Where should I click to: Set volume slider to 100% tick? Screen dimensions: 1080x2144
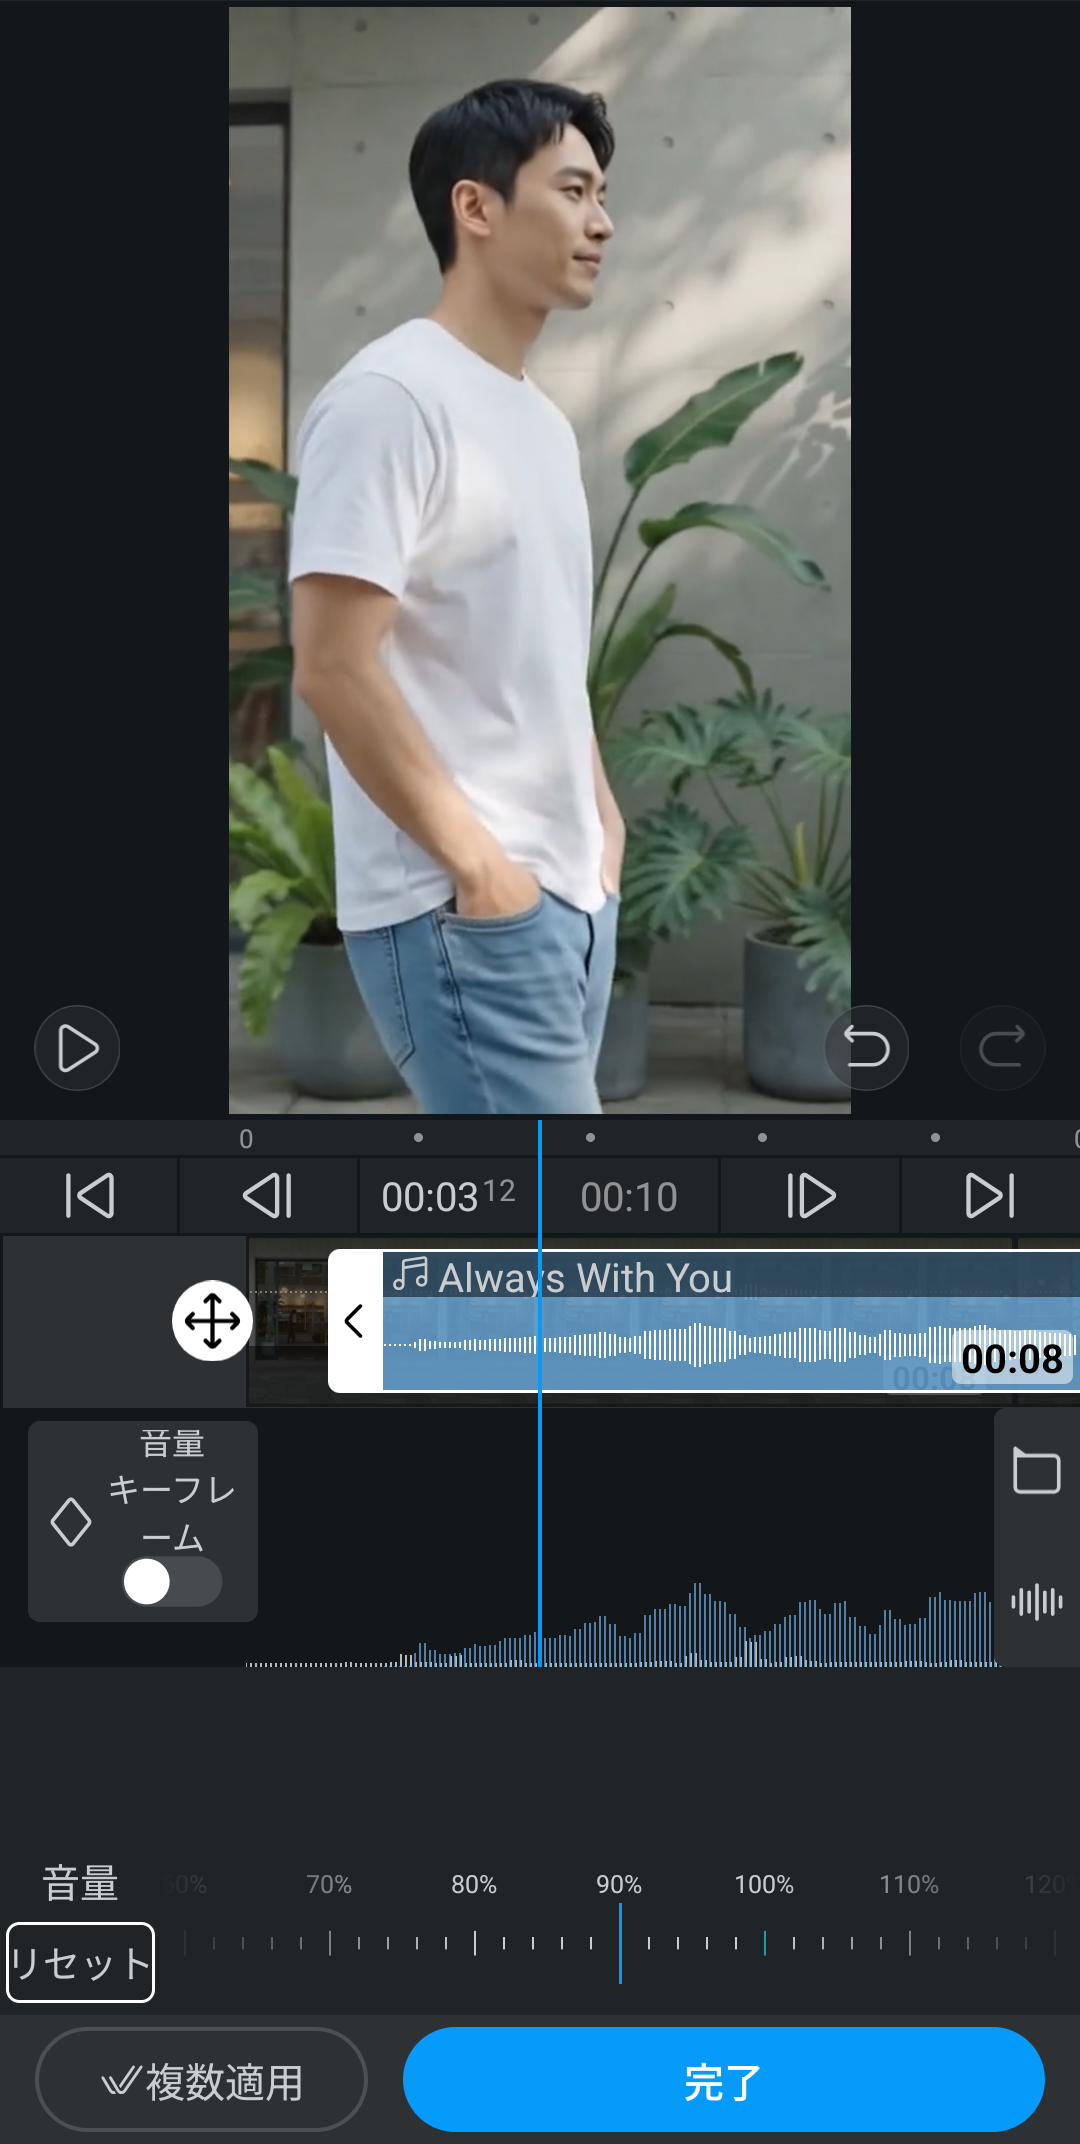coord(765,1943)
